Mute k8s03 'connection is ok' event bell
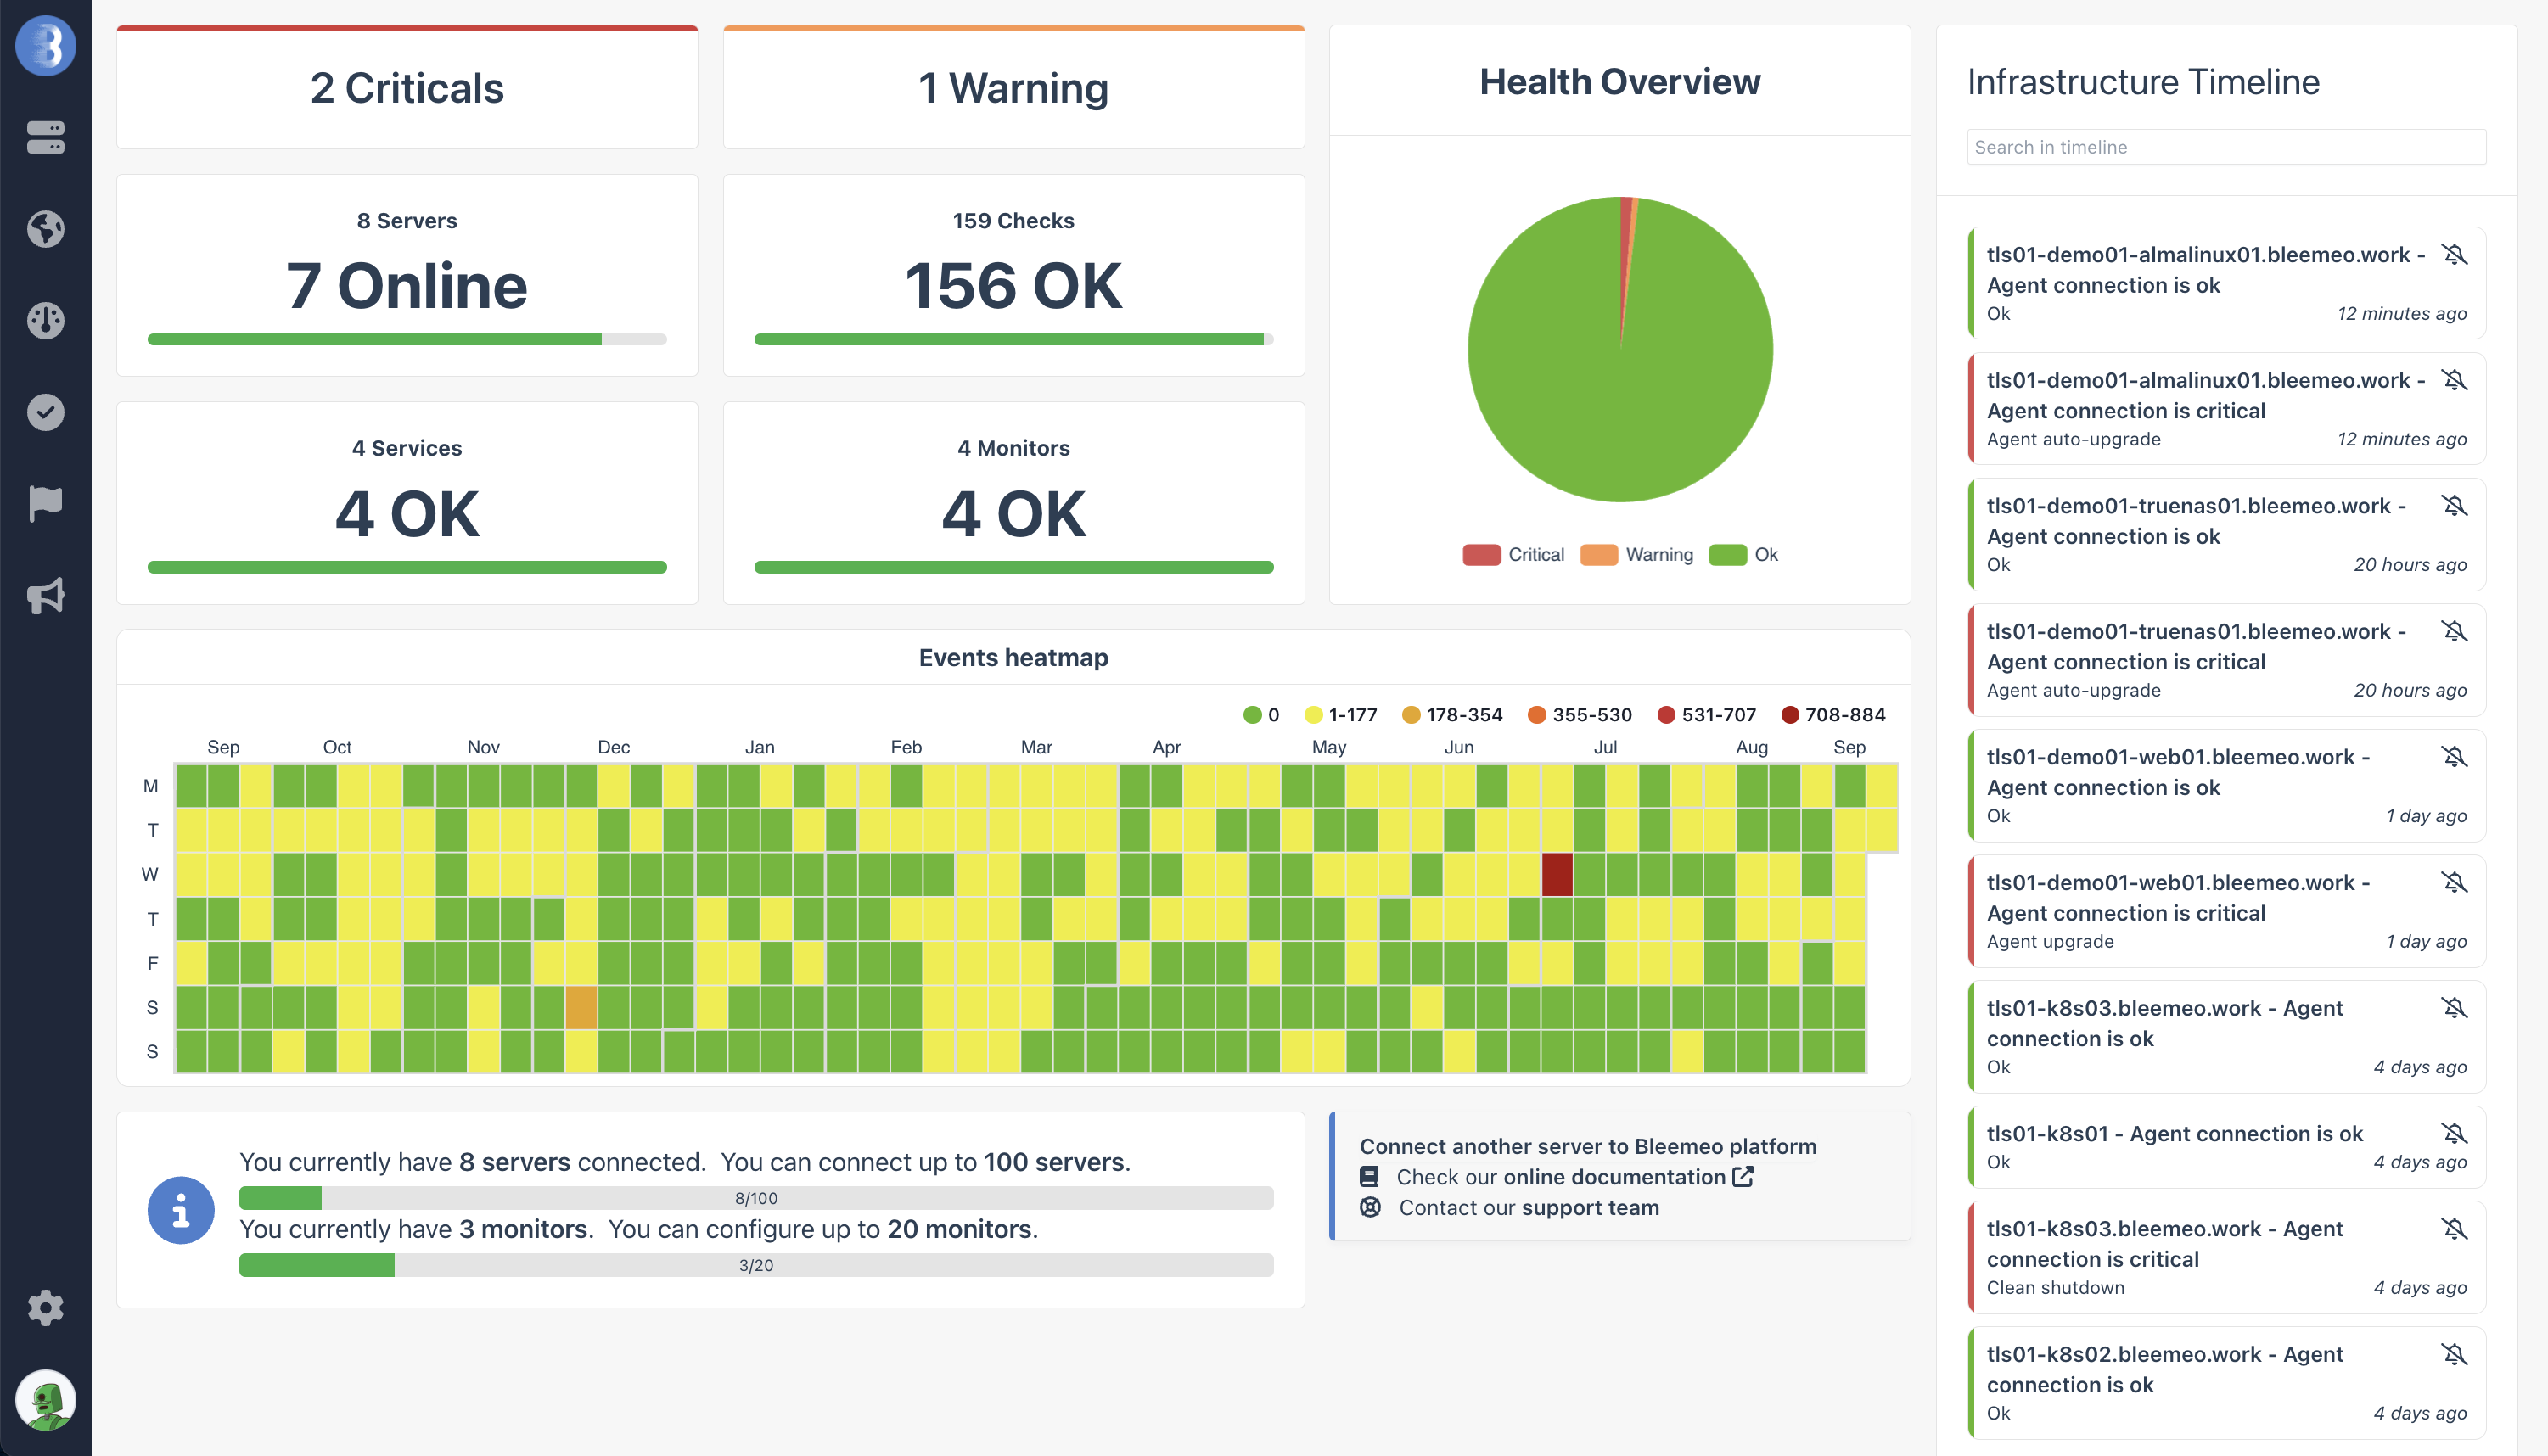Screen dimensions: 2548x1456 (2454, 1008)
